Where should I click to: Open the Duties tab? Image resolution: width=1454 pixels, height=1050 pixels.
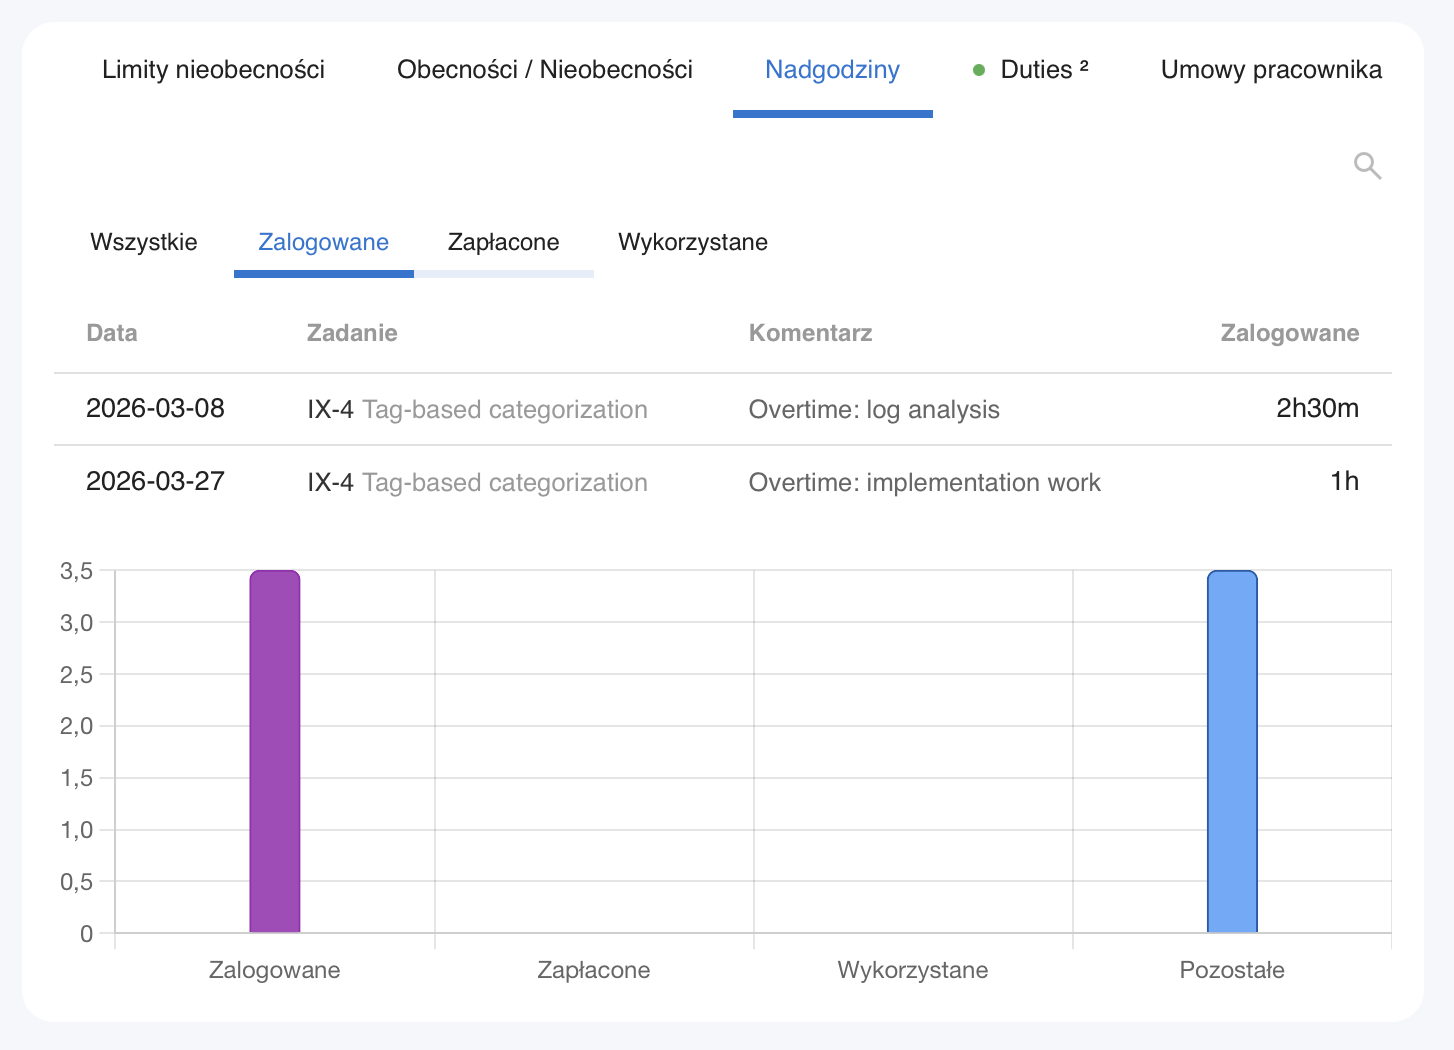[x=1044, y=70]
